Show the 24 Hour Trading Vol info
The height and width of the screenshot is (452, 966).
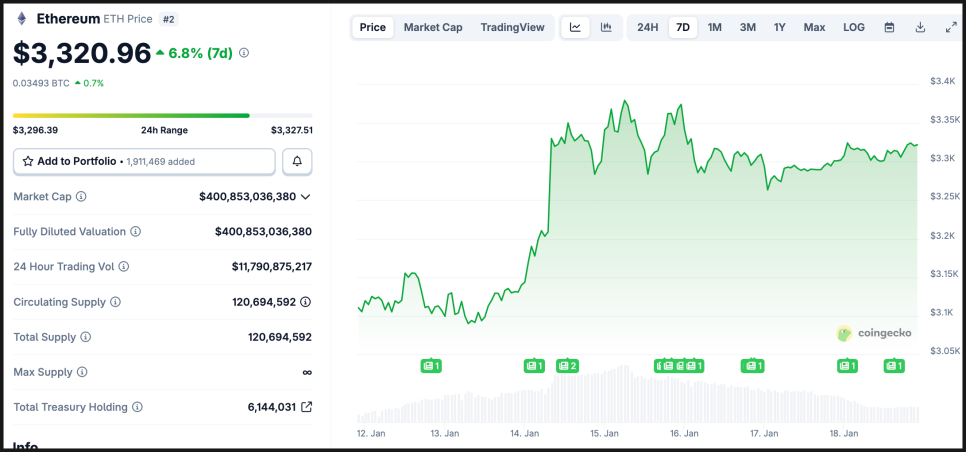tap(124, 267)
